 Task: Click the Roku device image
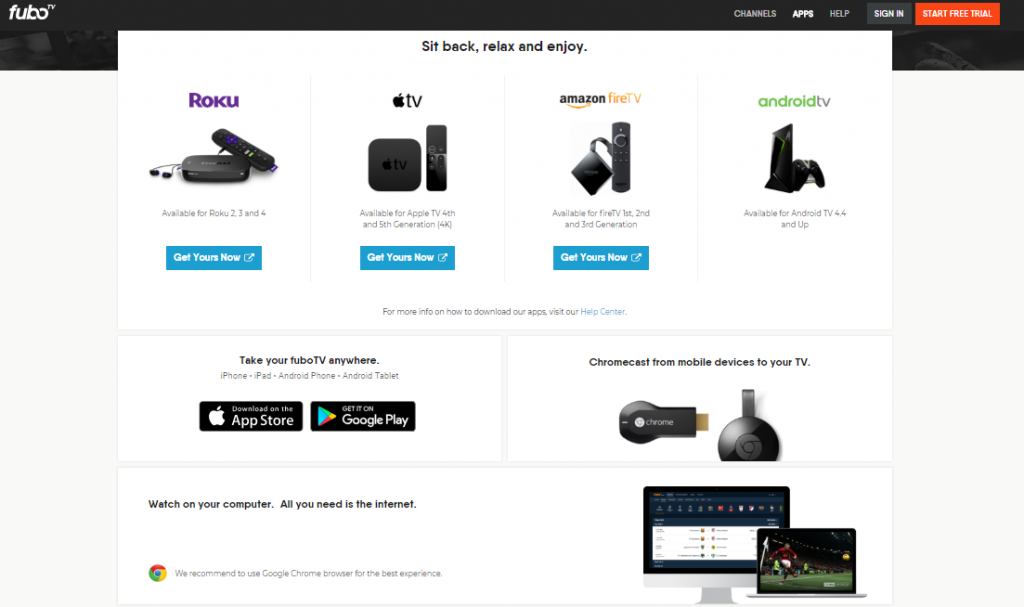click(x=214, y=156)
